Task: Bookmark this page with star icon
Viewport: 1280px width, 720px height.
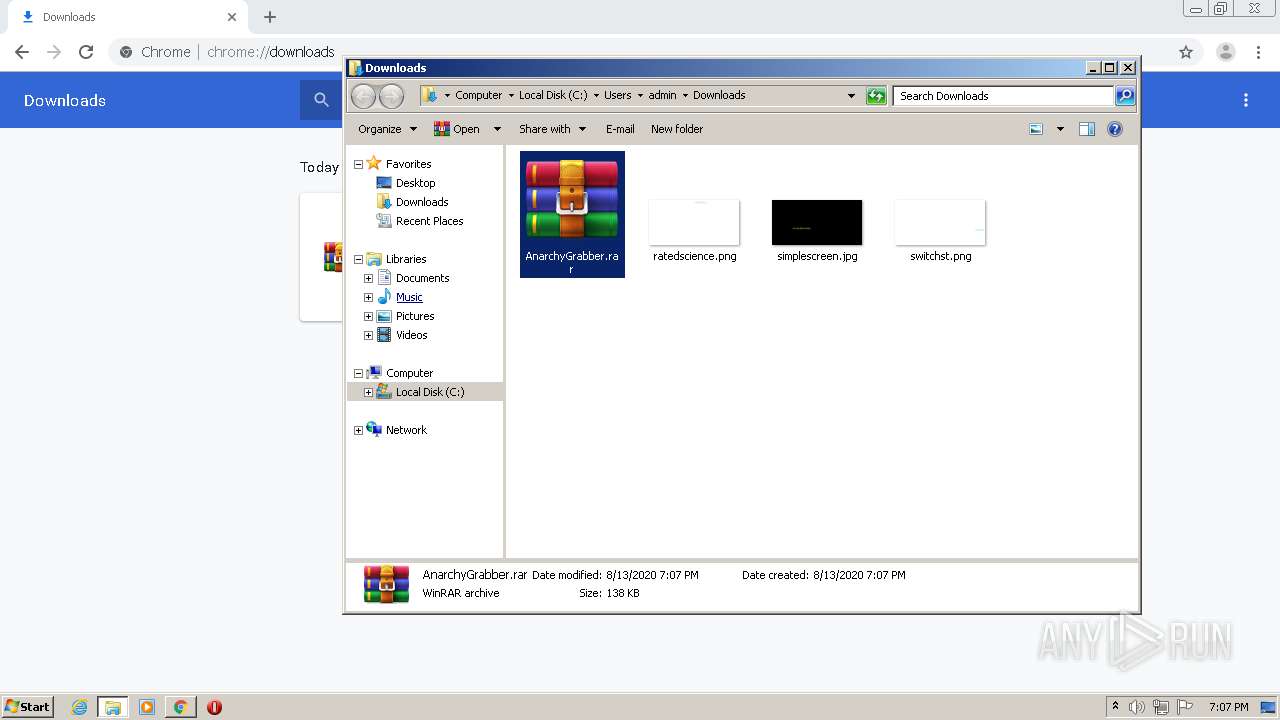Action: [x=1186, y=52]
